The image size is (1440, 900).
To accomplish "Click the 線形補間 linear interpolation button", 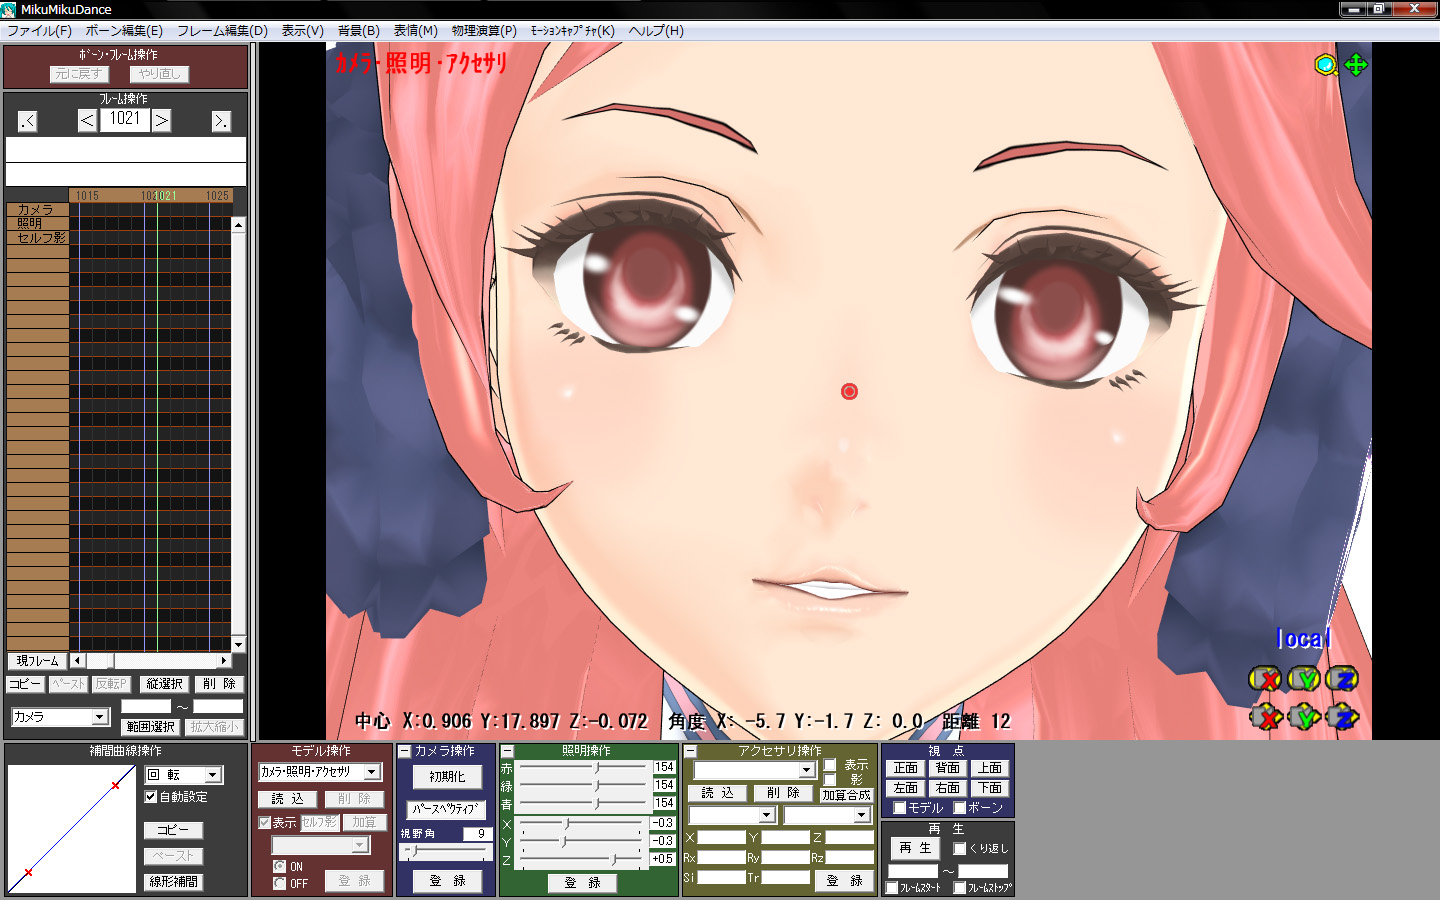I will point(173,882).
